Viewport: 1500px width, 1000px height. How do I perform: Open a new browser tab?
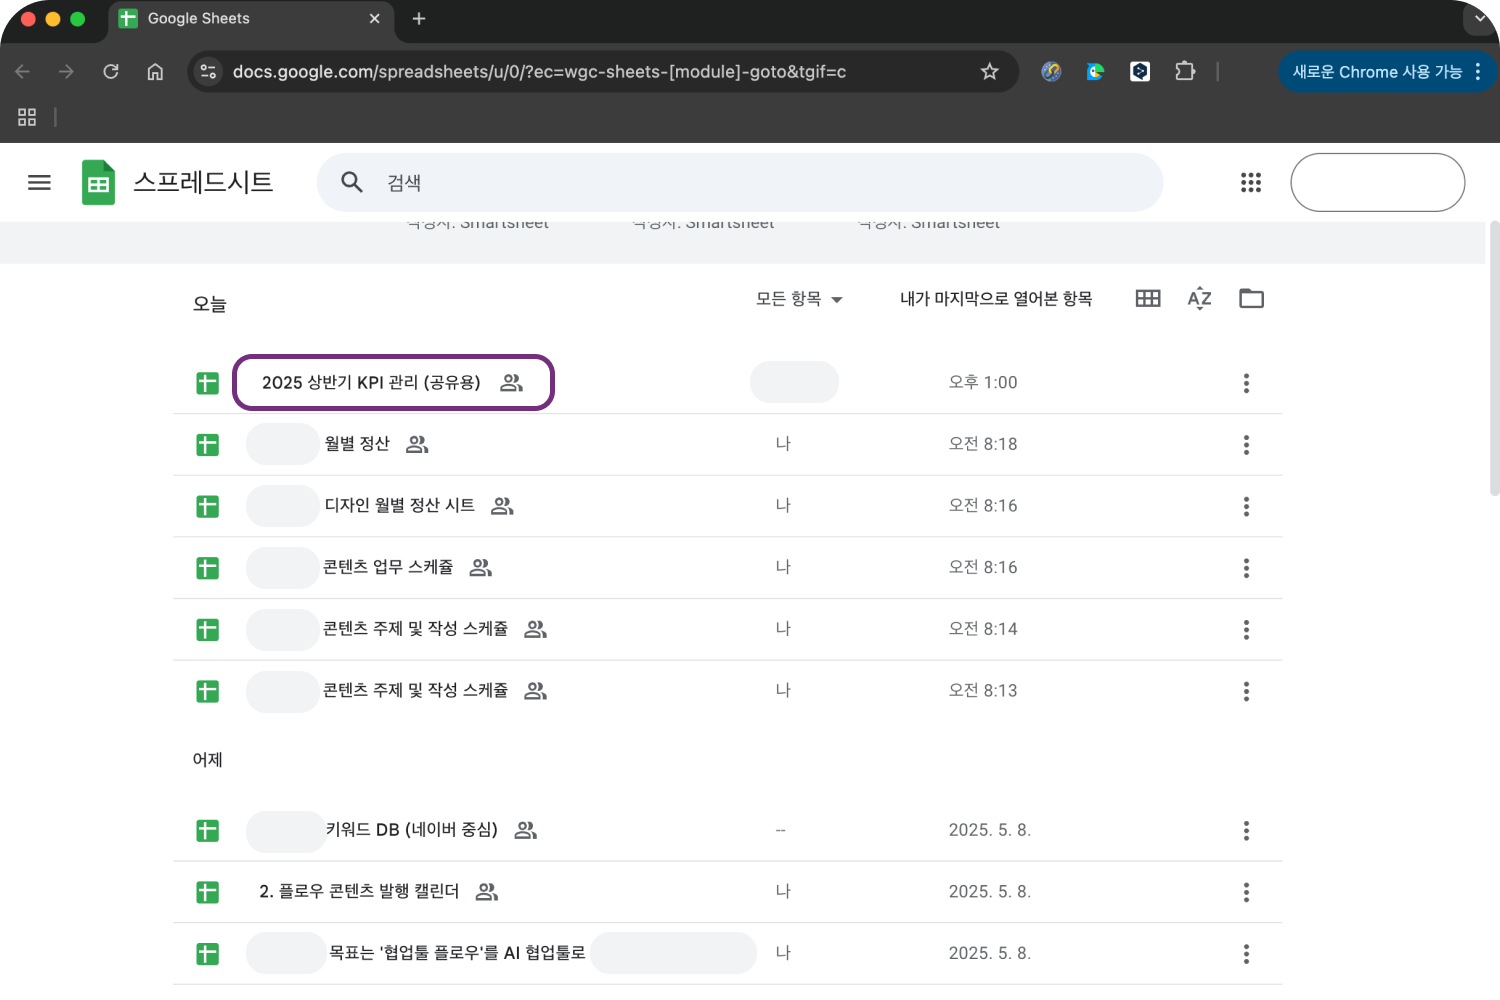click(418, 18)
